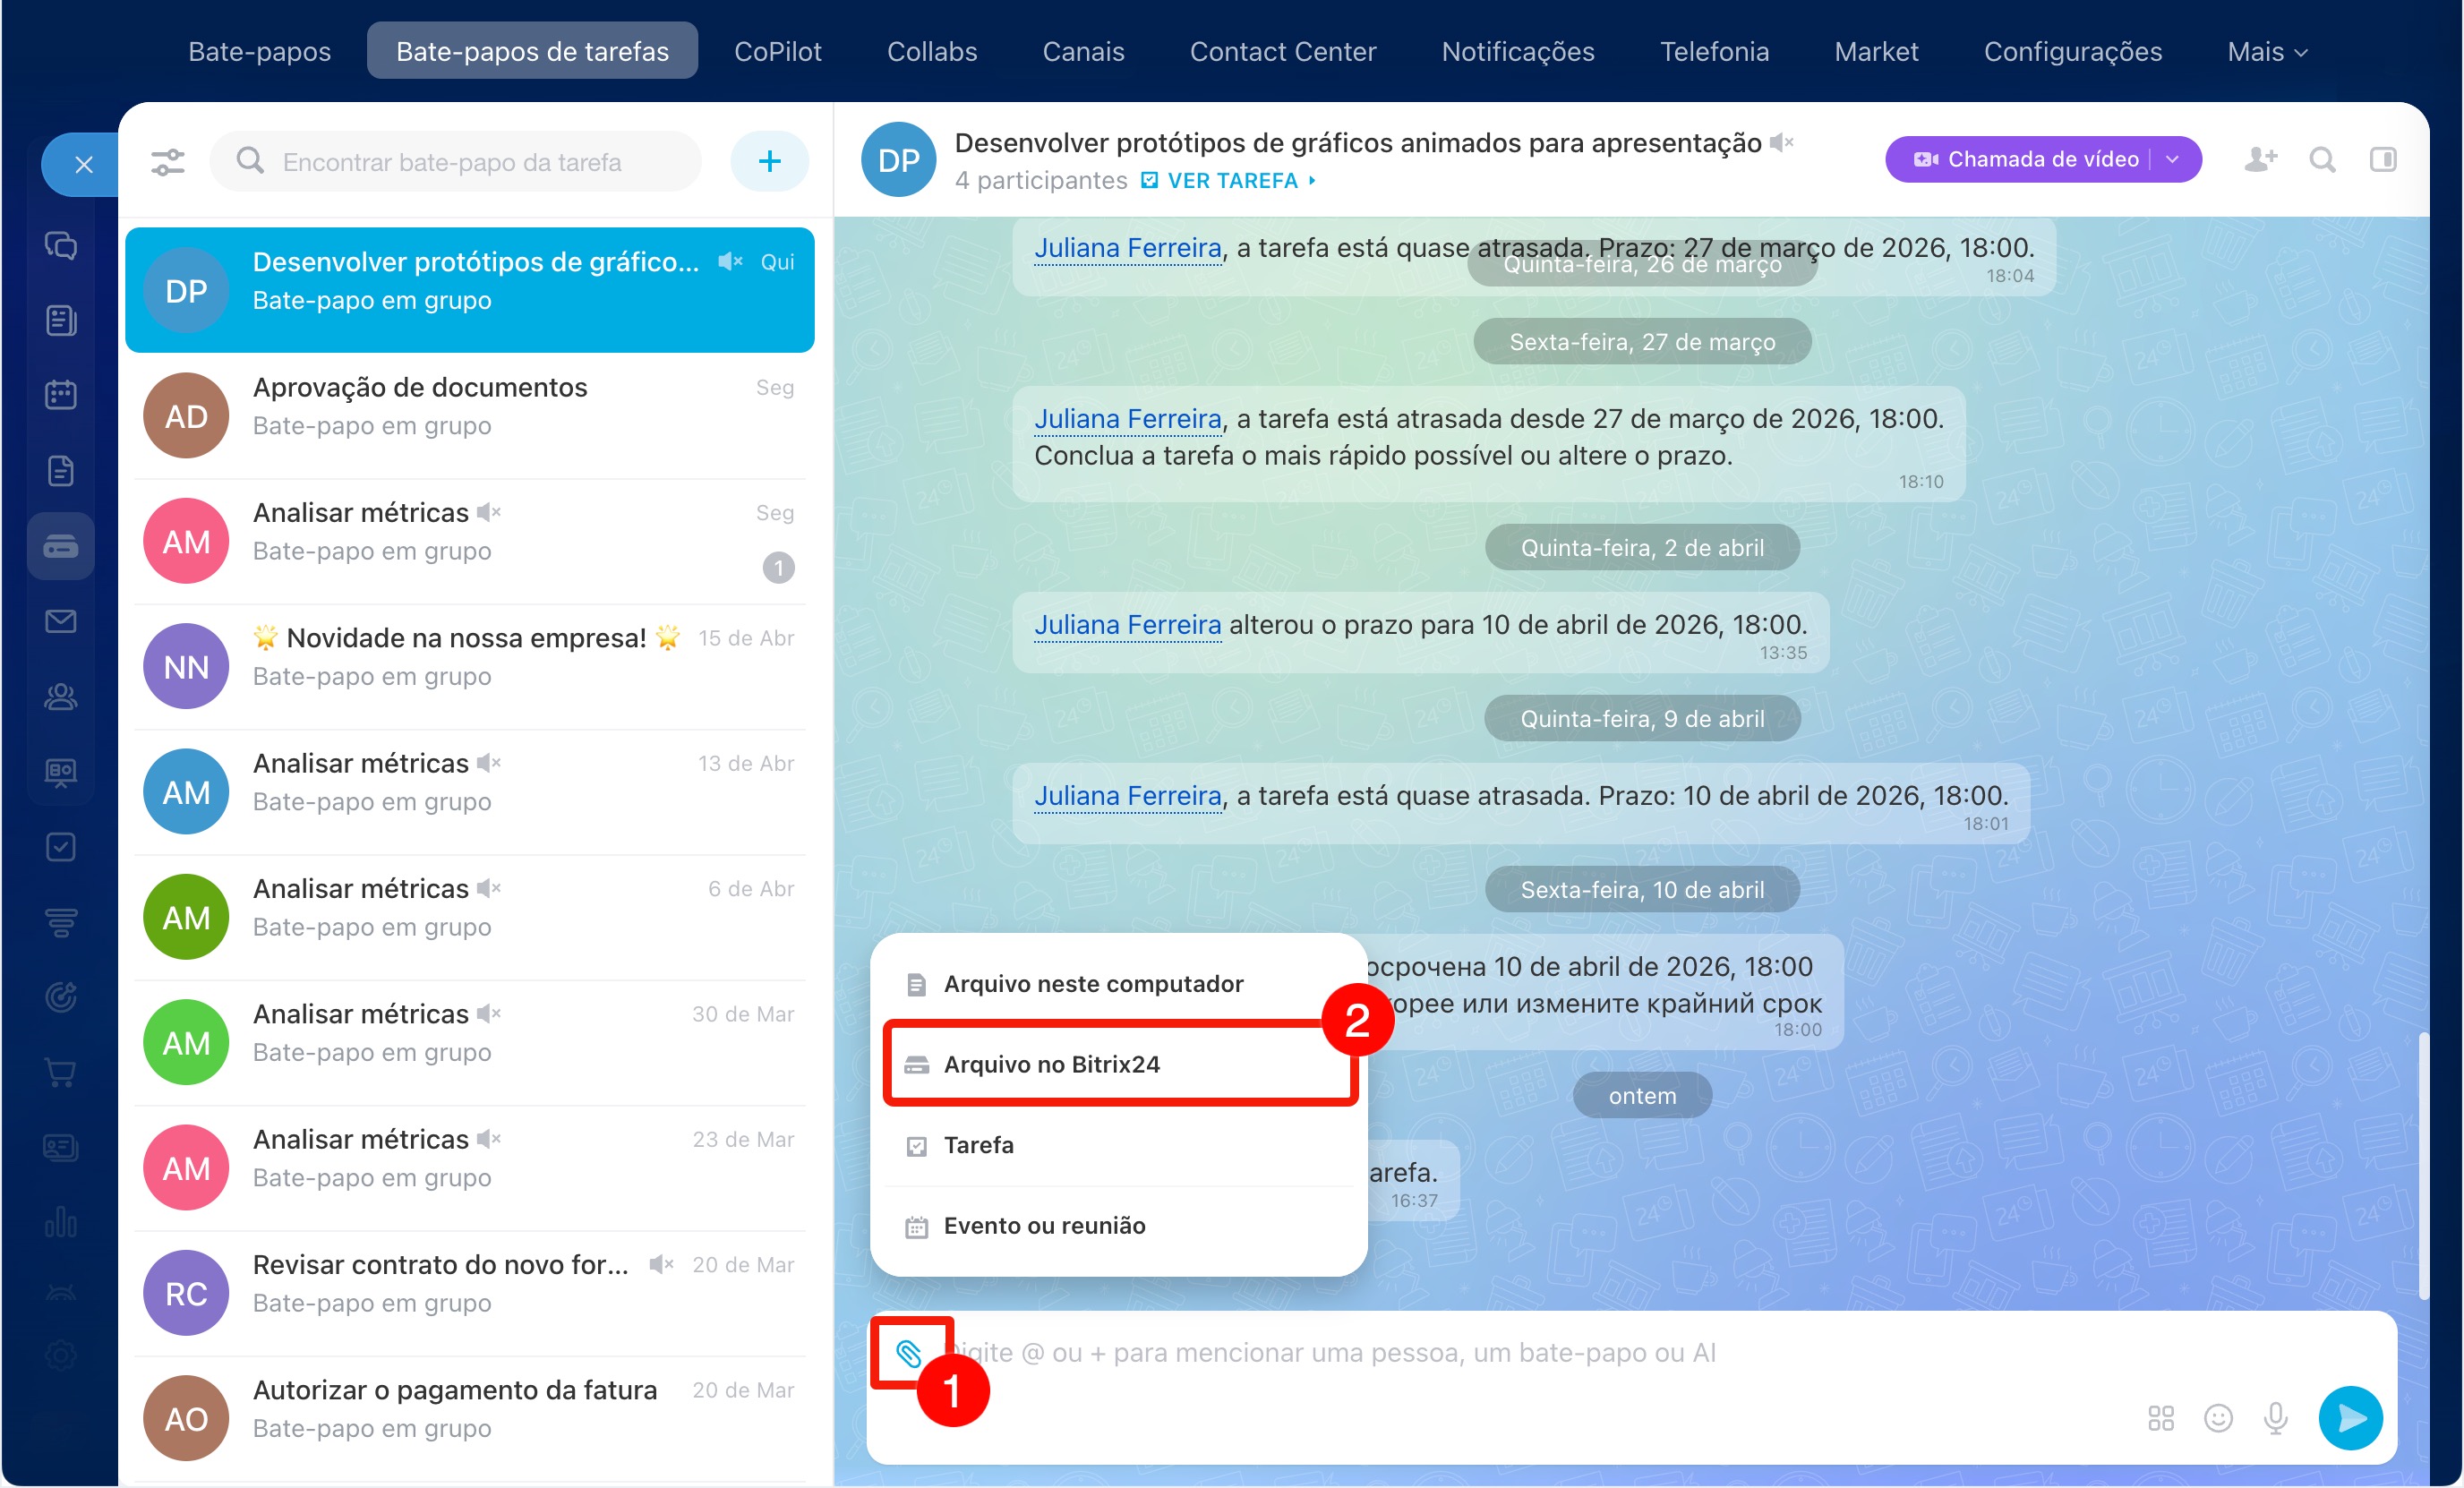This screenshot has width=2464, height=1488.
Task: Open the mail icon in left sidebar
Action: pos(61,622)
